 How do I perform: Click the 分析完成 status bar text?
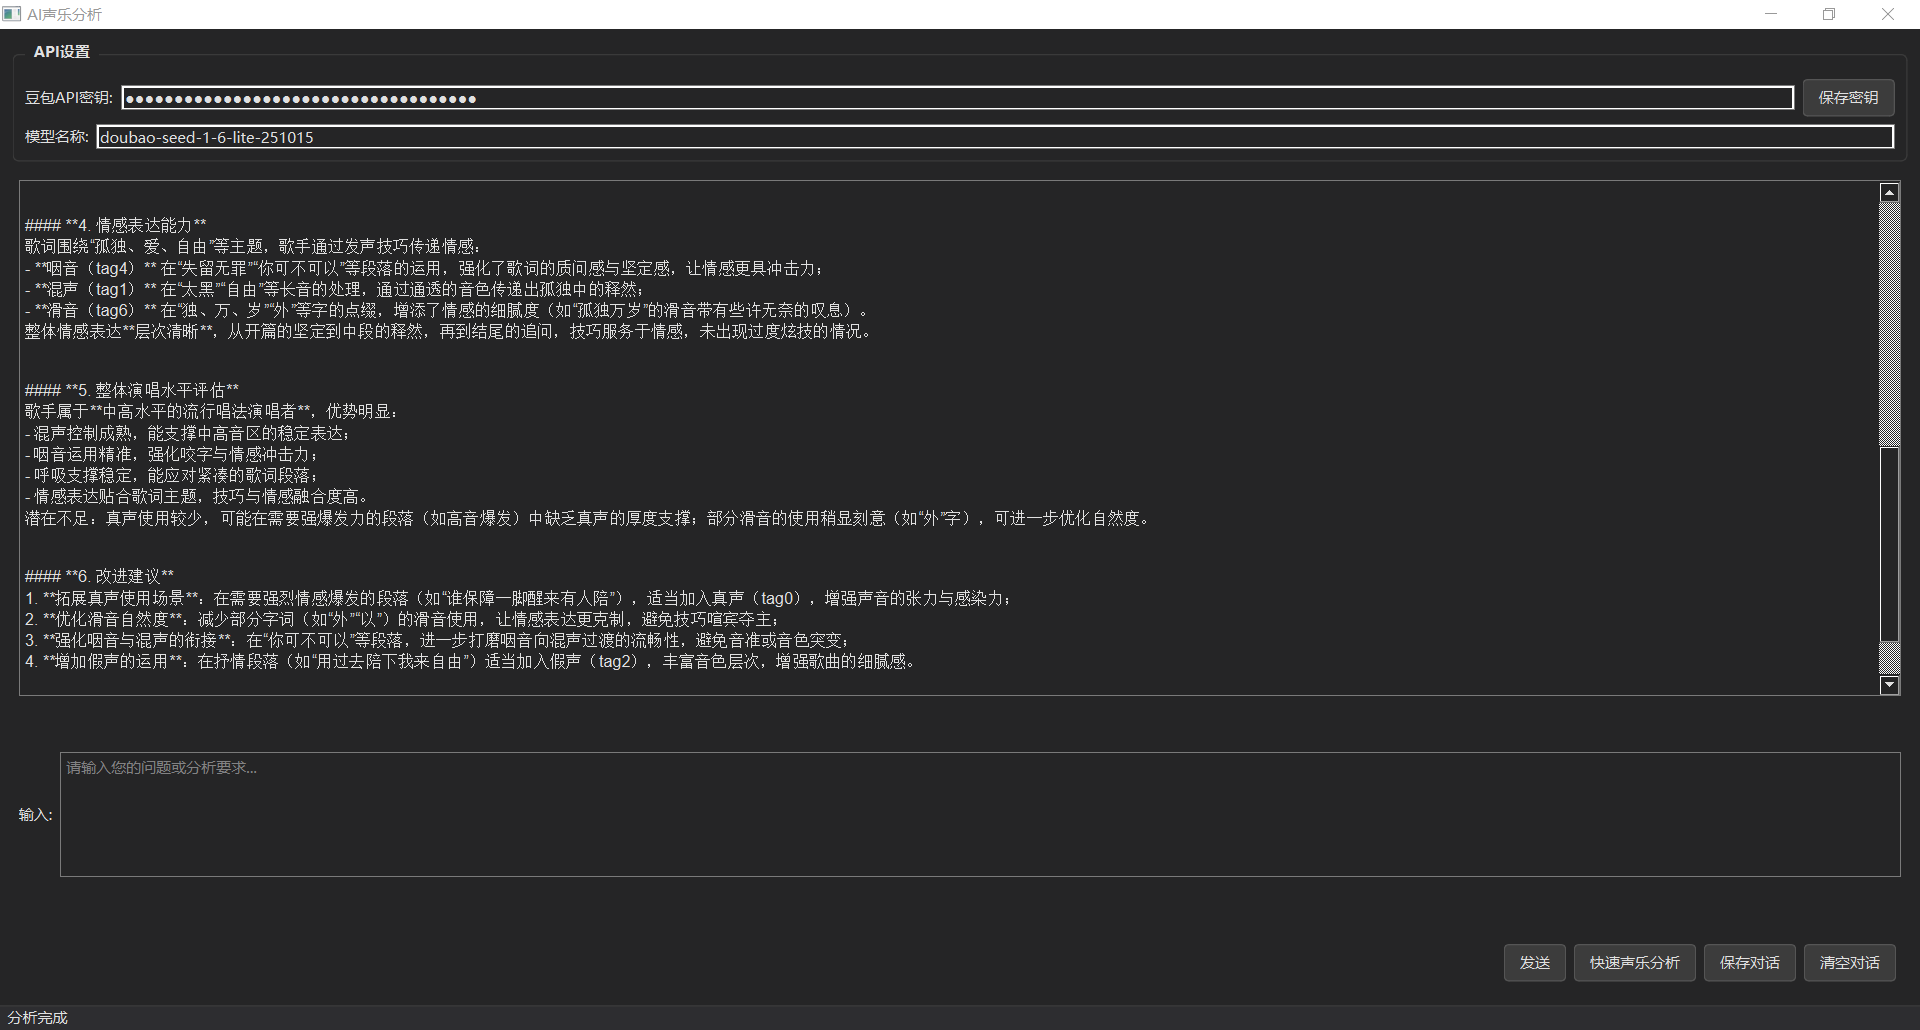38,1017
